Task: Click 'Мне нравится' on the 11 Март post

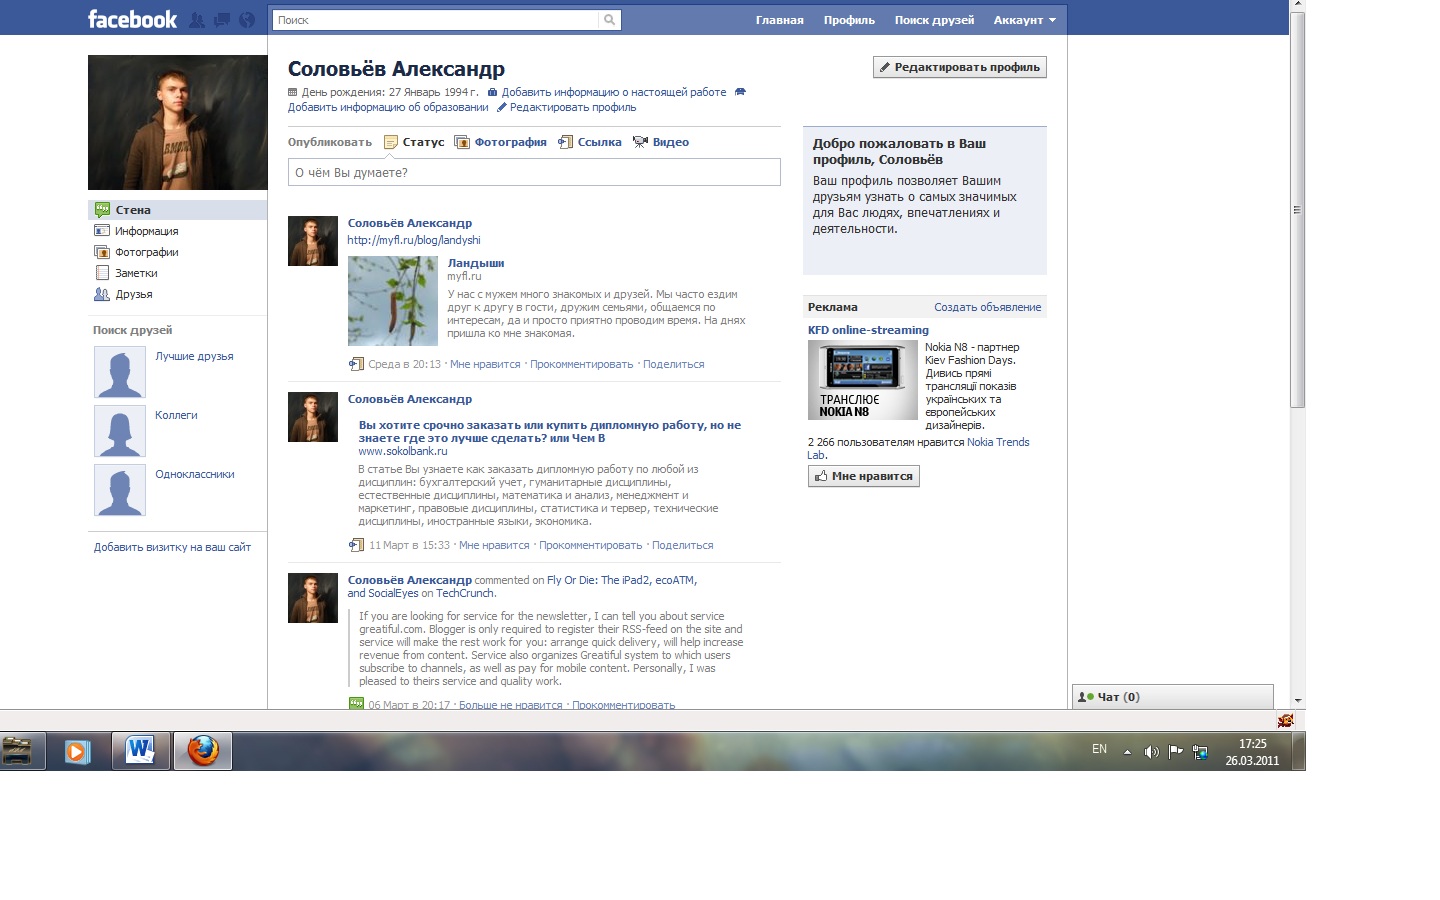Action: click(494, 545)
